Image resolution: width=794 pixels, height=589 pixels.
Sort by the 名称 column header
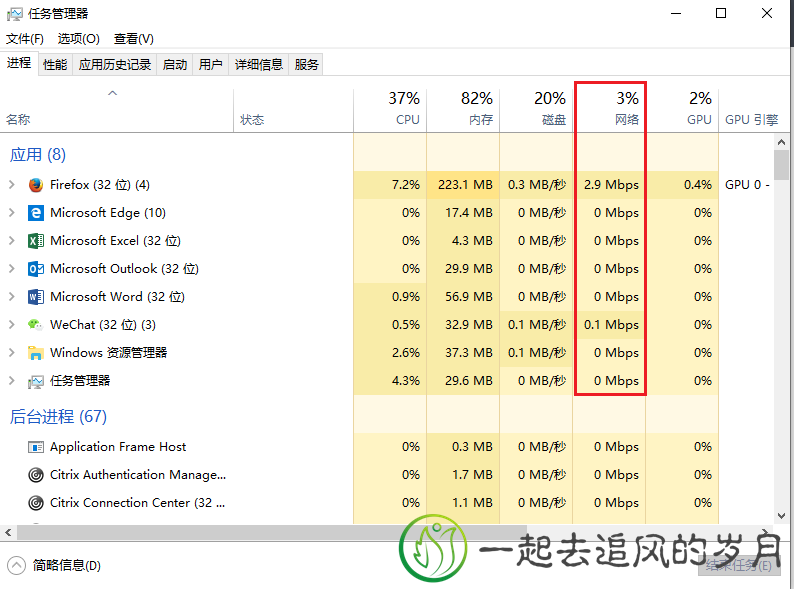[116, 108]
